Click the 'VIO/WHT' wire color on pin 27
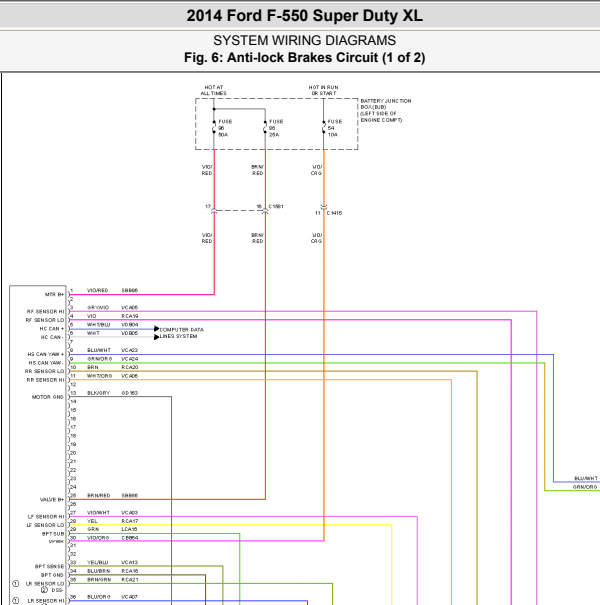Screen dimensions: 600x605 pos(98,513)
